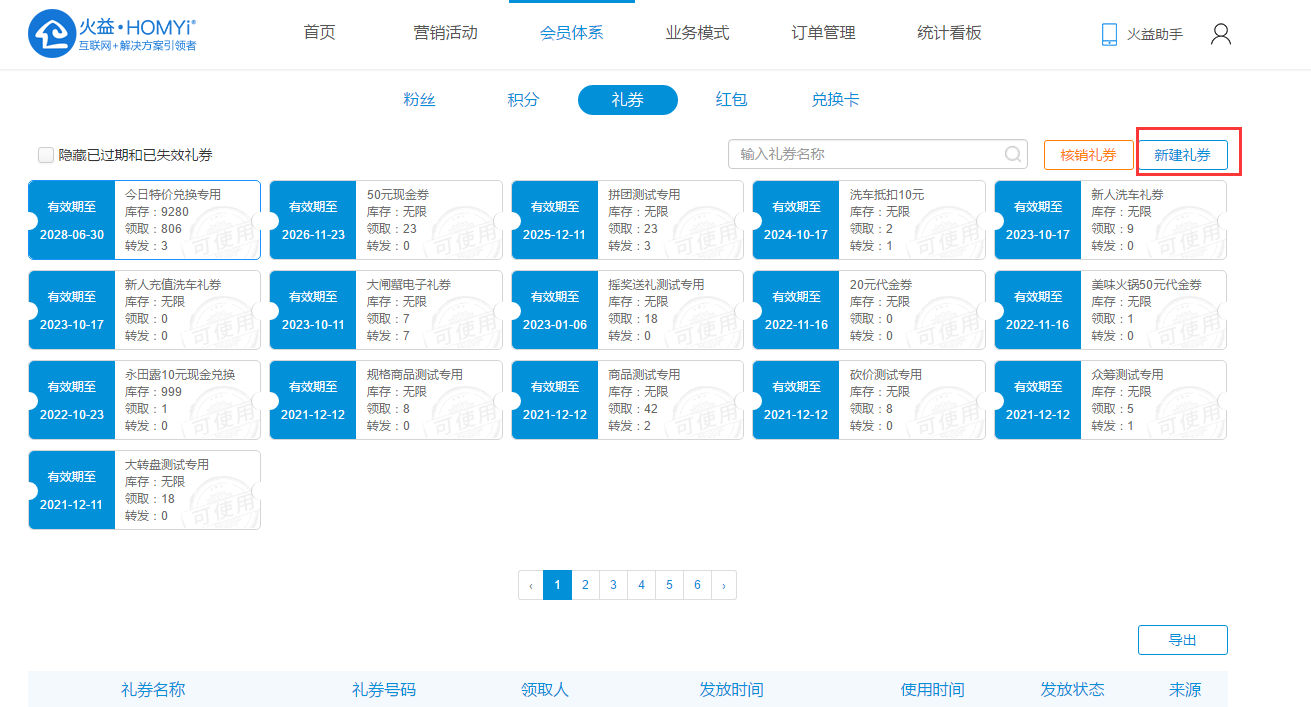Click the 核销礼券 button
This screenshot has height=707, width=1311.
click(x=1088, y=155)
